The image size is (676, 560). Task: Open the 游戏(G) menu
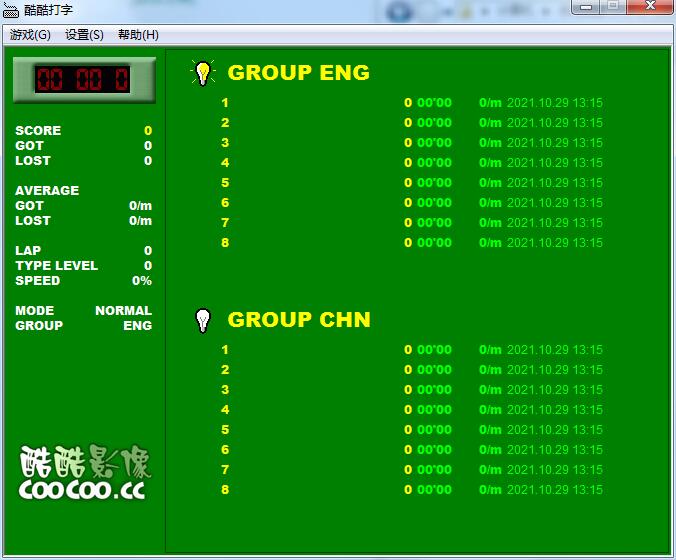30,35
